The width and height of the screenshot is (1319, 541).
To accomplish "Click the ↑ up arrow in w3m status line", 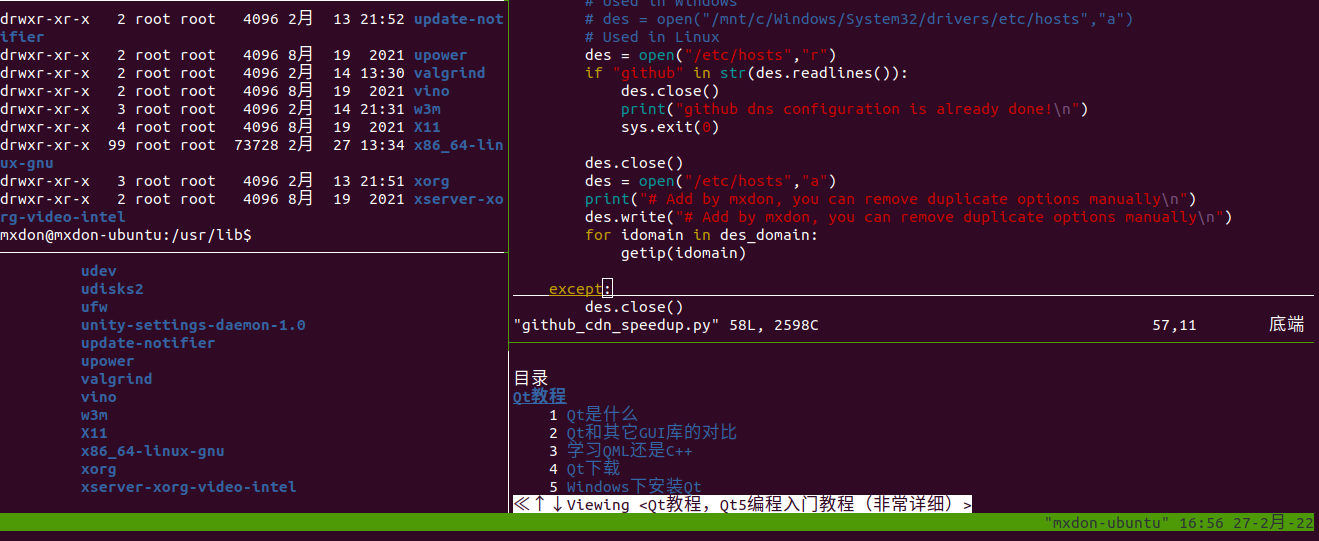I will [x=539, y=505].
